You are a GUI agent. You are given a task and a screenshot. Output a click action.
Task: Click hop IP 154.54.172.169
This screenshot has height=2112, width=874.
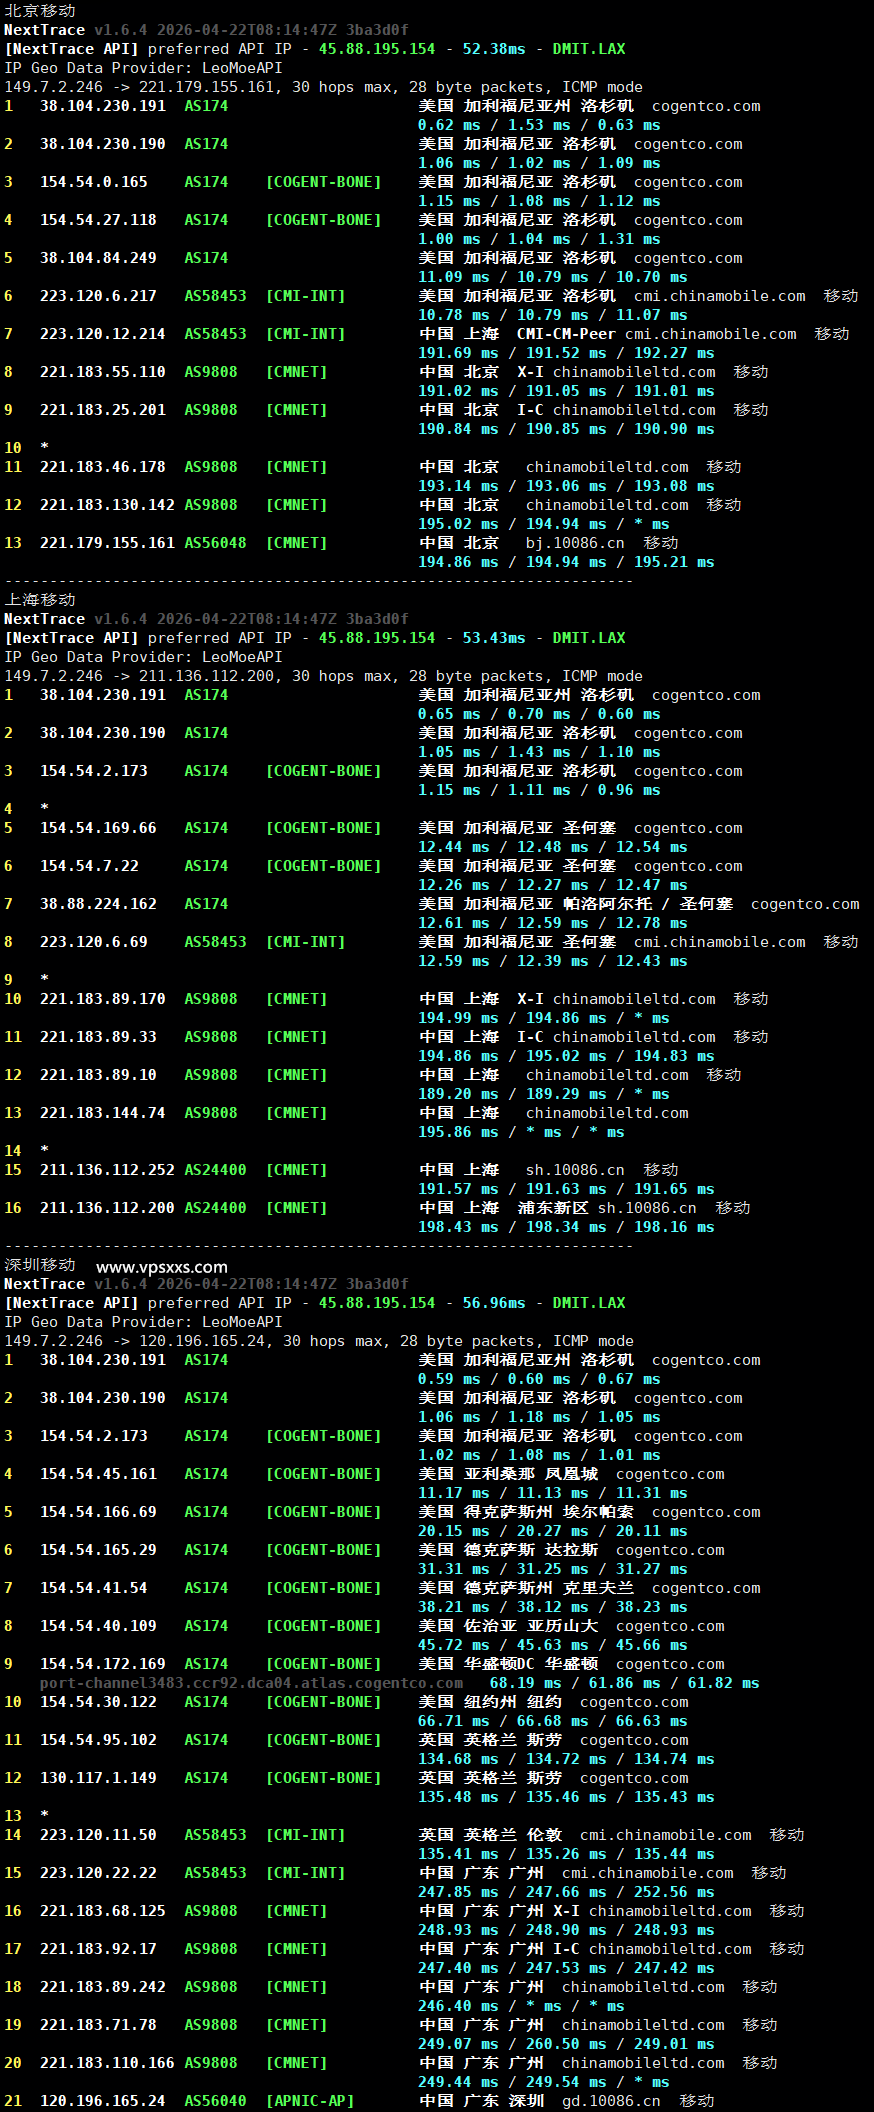pyautogui.click(x=103, y=1664)
